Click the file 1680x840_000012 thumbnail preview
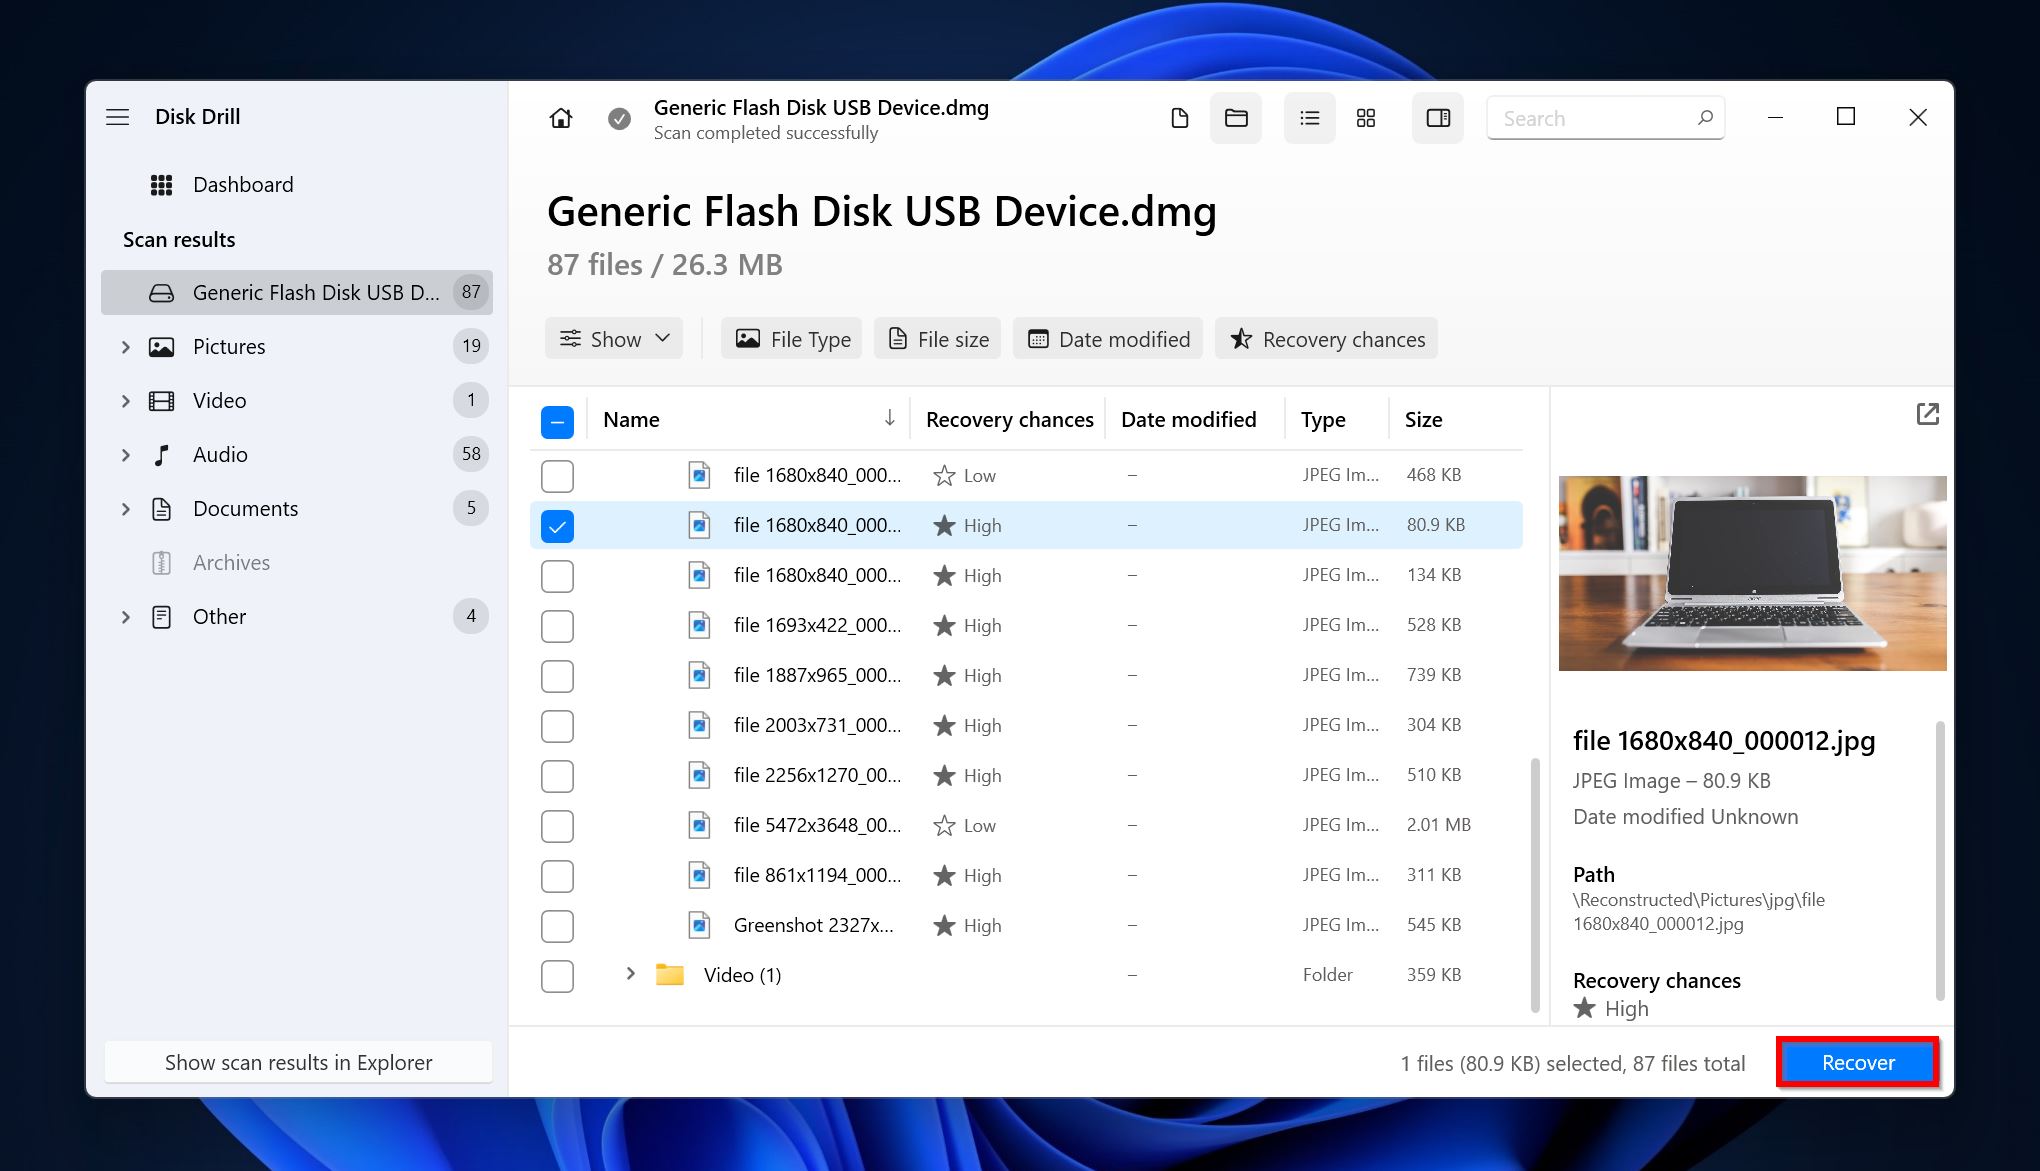Viewport: 2040px width, 1171px height. [1750, 573]
